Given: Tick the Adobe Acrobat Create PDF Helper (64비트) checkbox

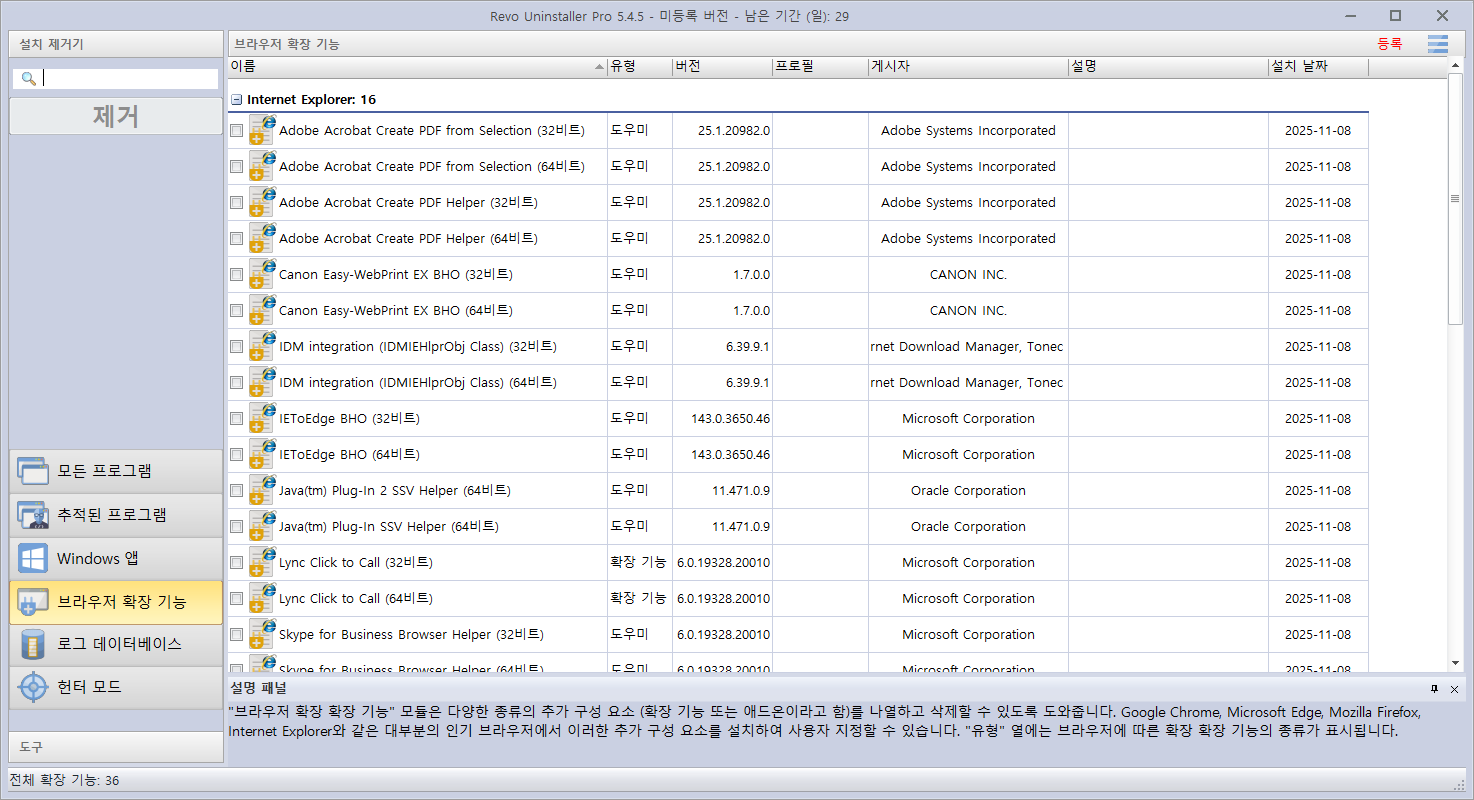Looking at the screenshot, I should [236, 239].
